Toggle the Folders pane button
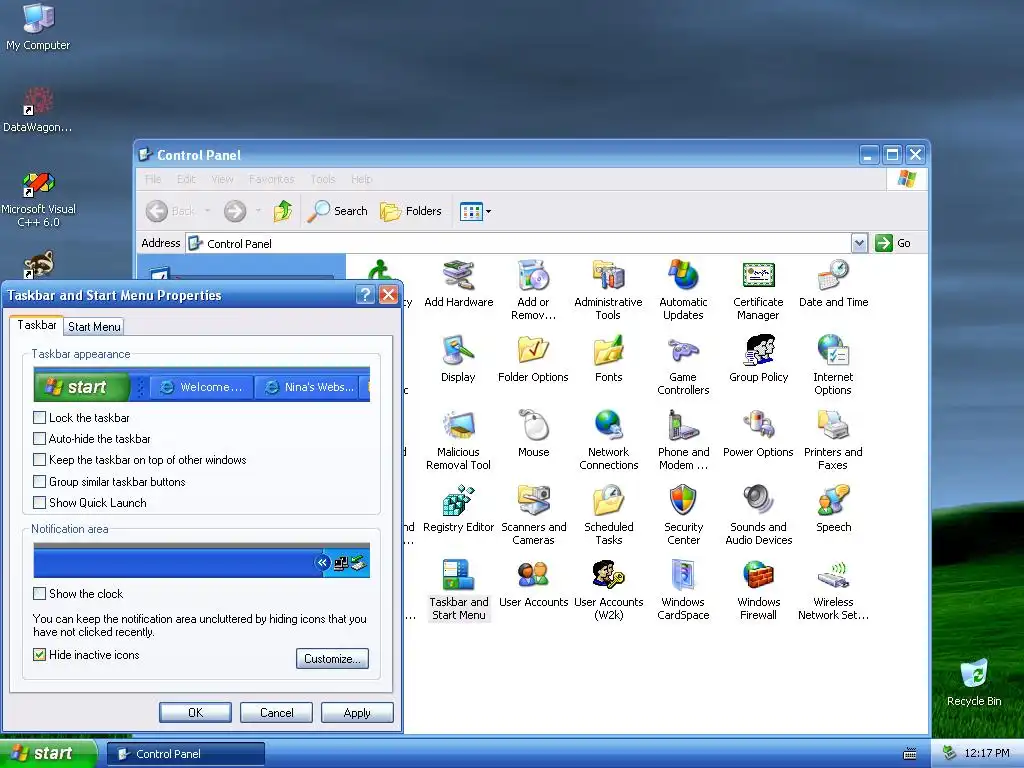The image size is (1024, 768). point(411,211)
